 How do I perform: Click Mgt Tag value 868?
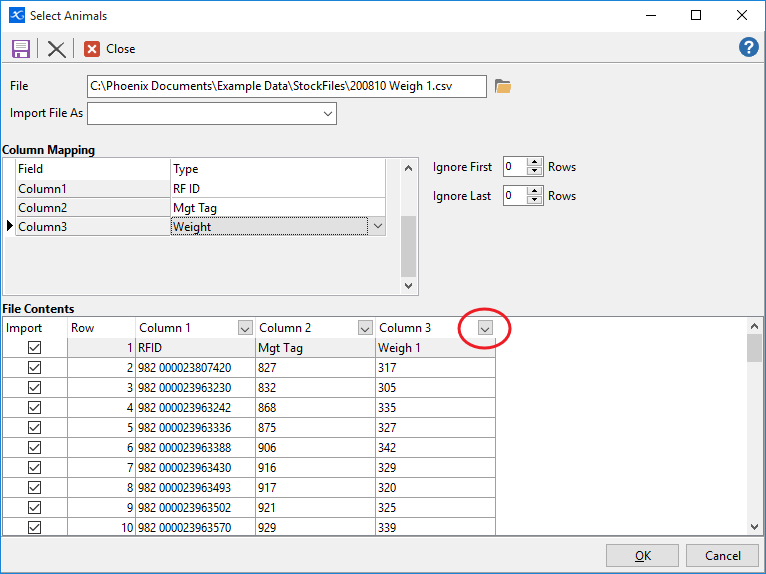[315, 408]
